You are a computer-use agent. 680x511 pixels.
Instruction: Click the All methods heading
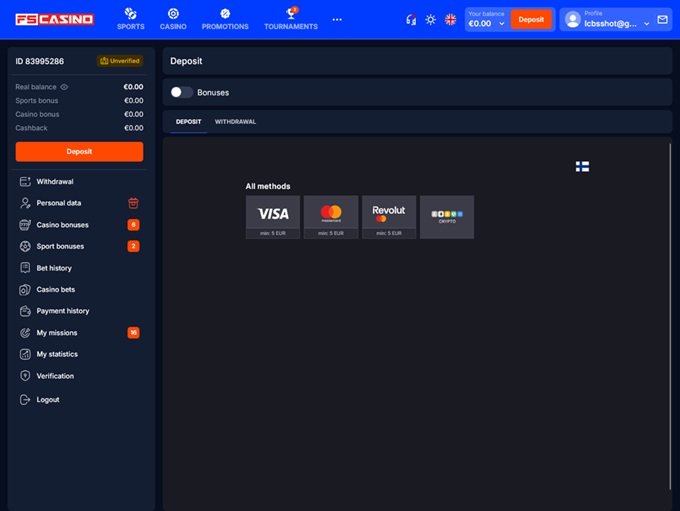tap(268, 186)
